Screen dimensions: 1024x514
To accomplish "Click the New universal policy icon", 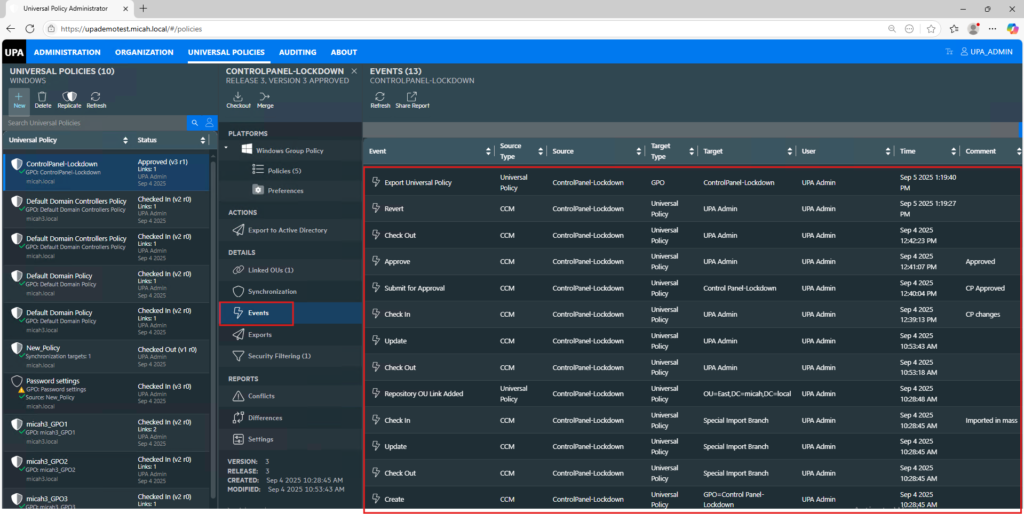I will 19,99.
